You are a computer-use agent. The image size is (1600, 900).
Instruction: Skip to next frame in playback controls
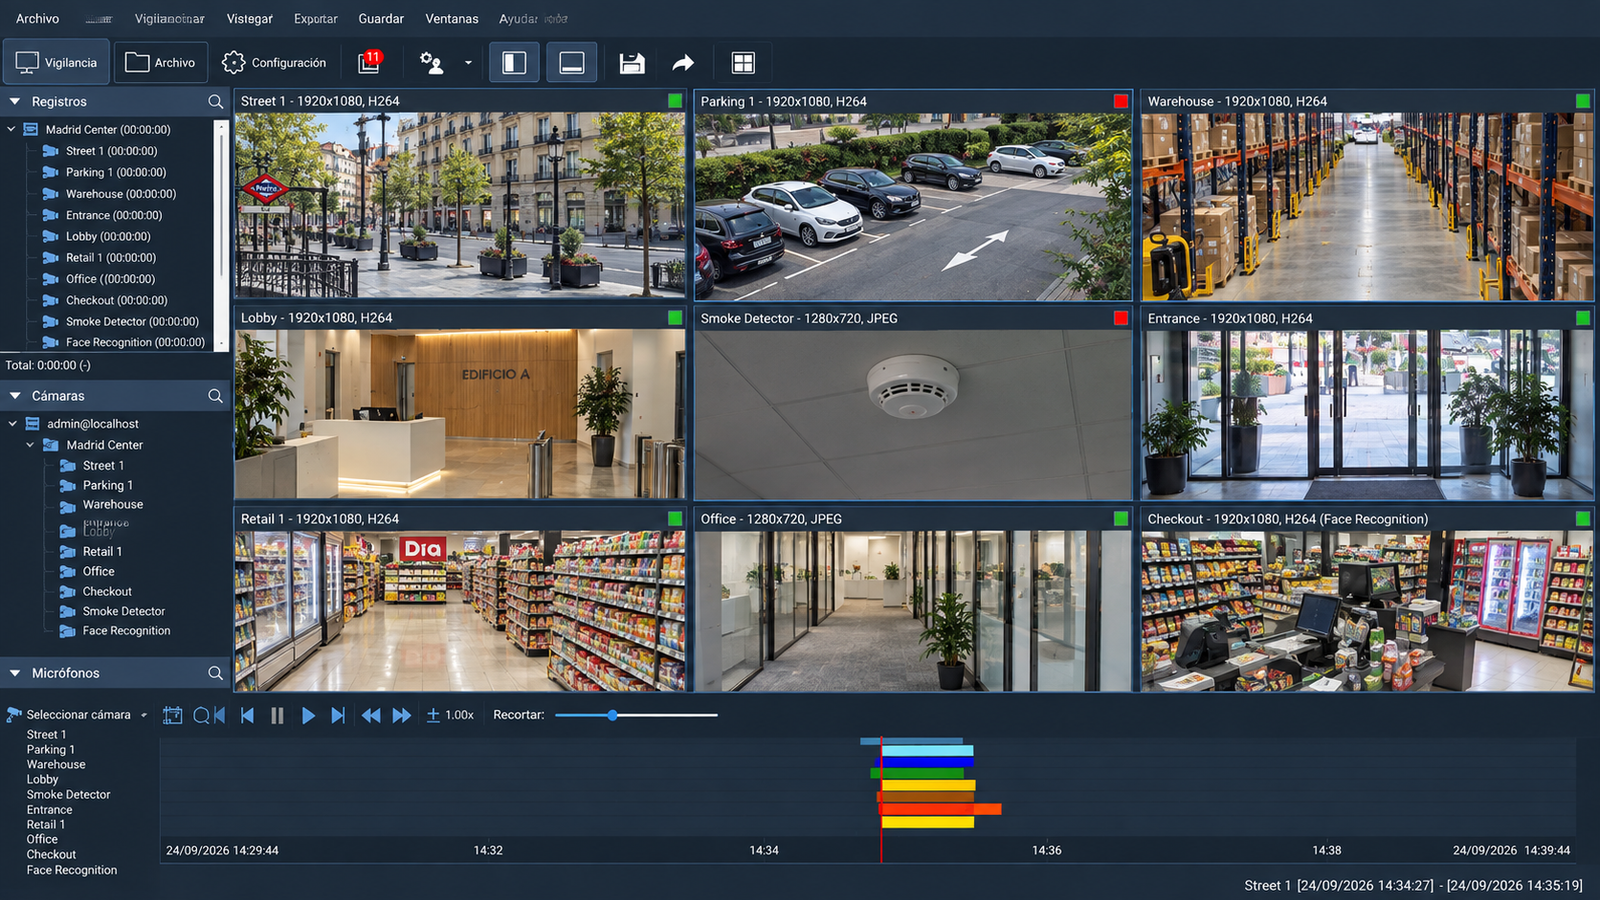click(338, 715)
